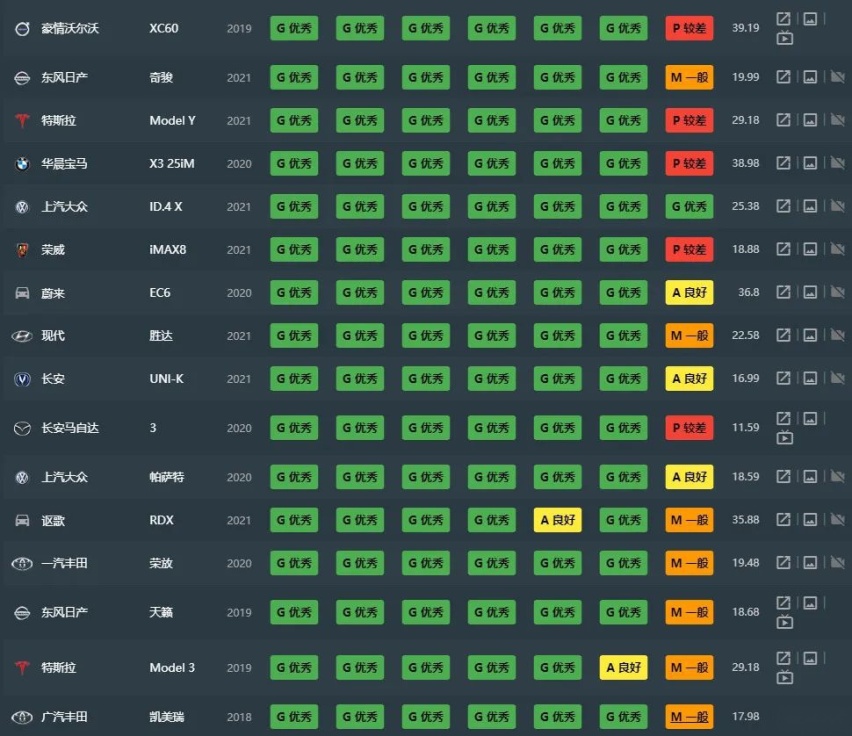Click the Tesla logo in the Model Y row
The height and width of the screenshot is (736, 852).
pos(22,120)
